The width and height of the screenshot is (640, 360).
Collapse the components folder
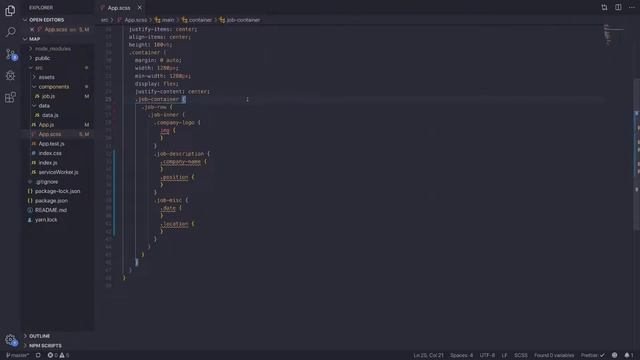pyautogui.click(x=53, y=87)
